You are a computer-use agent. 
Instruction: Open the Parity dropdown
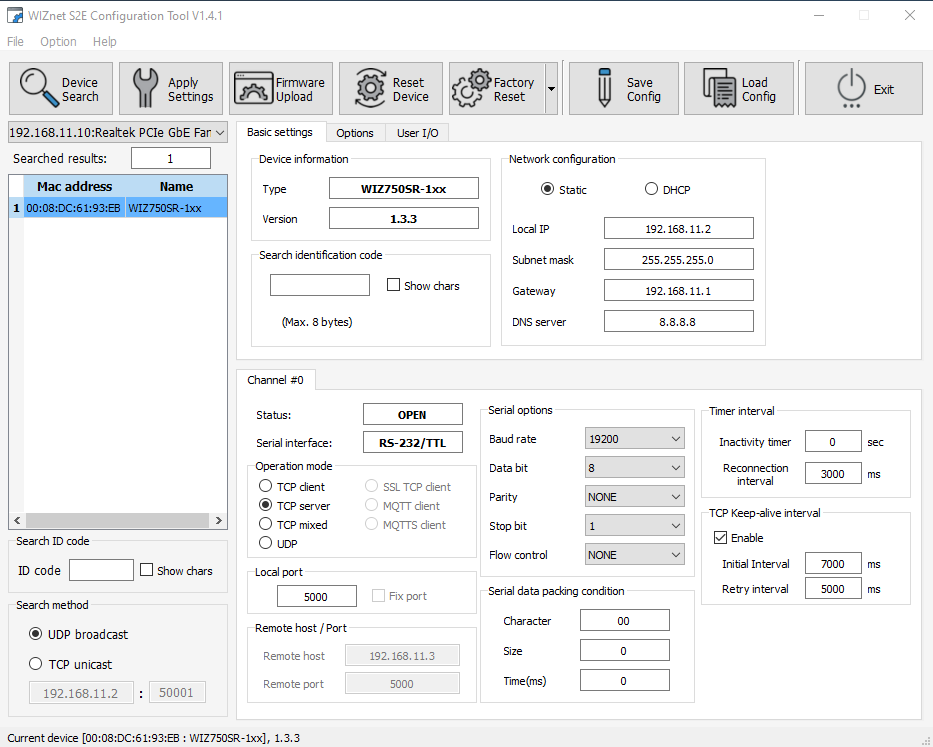(634, 496)
